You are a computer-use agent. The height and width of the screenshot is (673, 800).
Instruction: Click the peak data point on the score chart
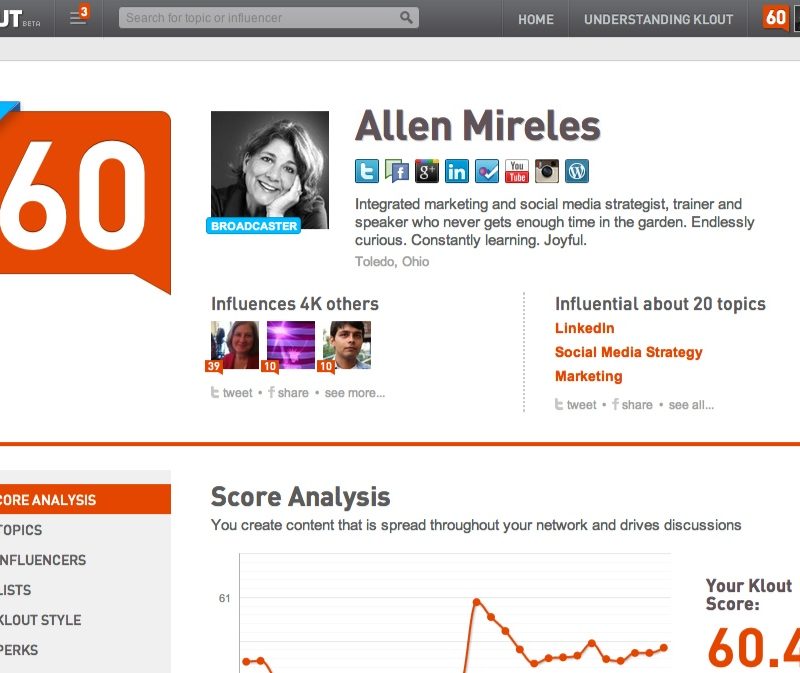[x=477, y=602]
